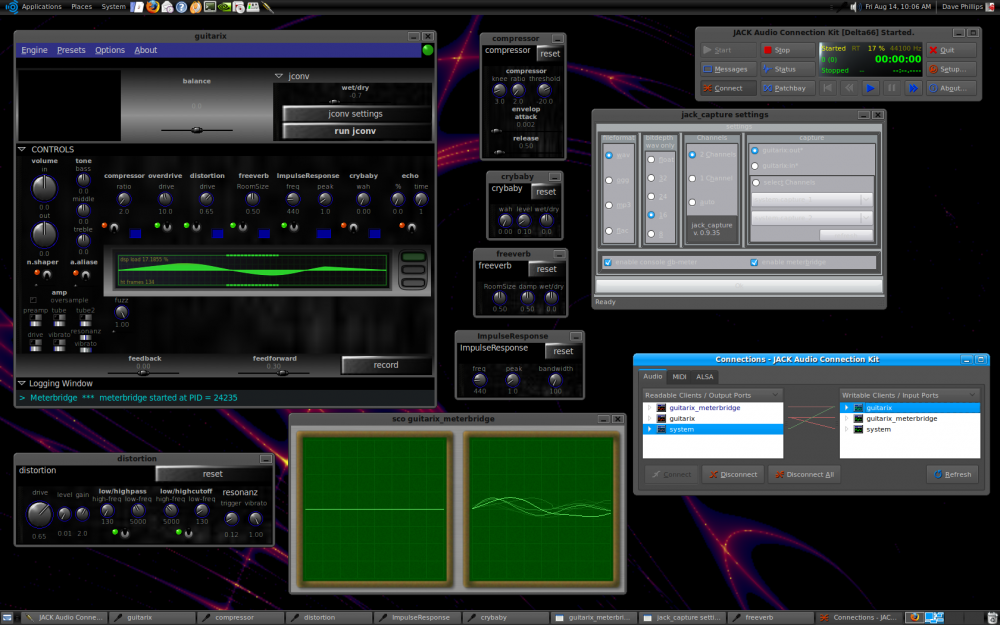Screen dimensions: 1000x625
Task: Click the tone treble knob
Action: [x=84, y=240]
